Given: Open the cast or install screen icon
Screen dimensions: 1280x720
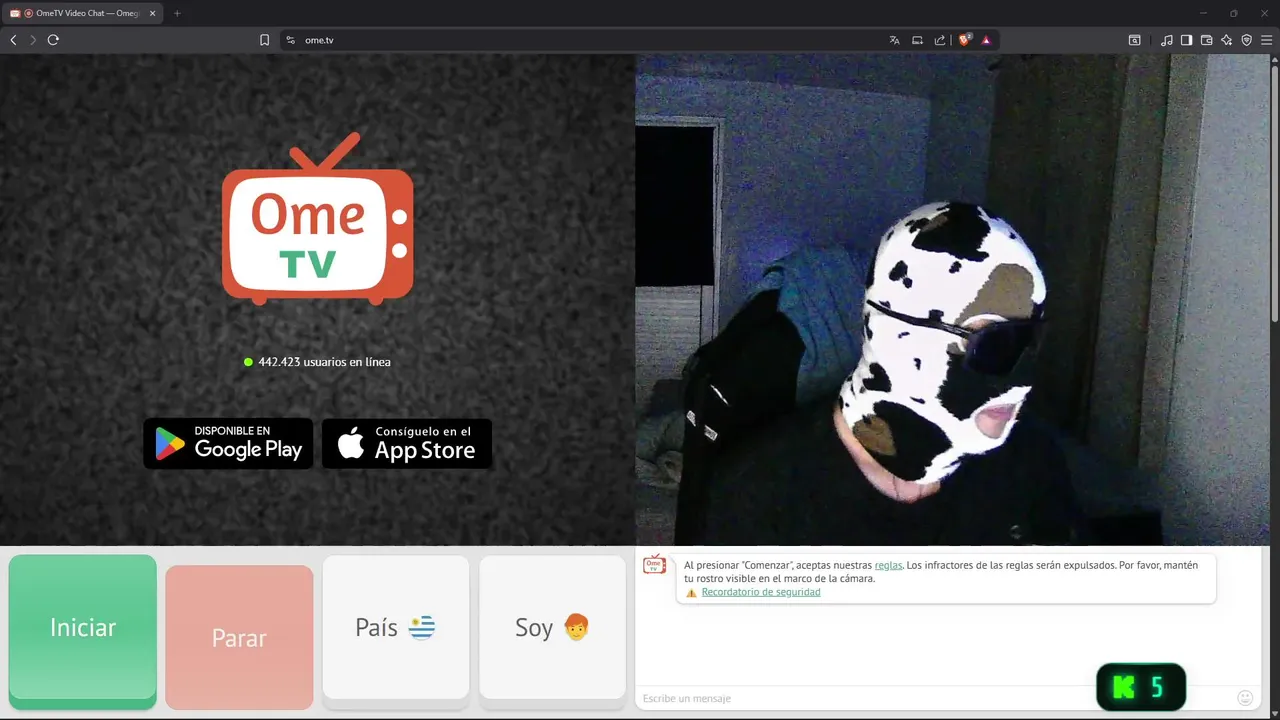Looking at the screenshot, I should (x=917, y=40).
